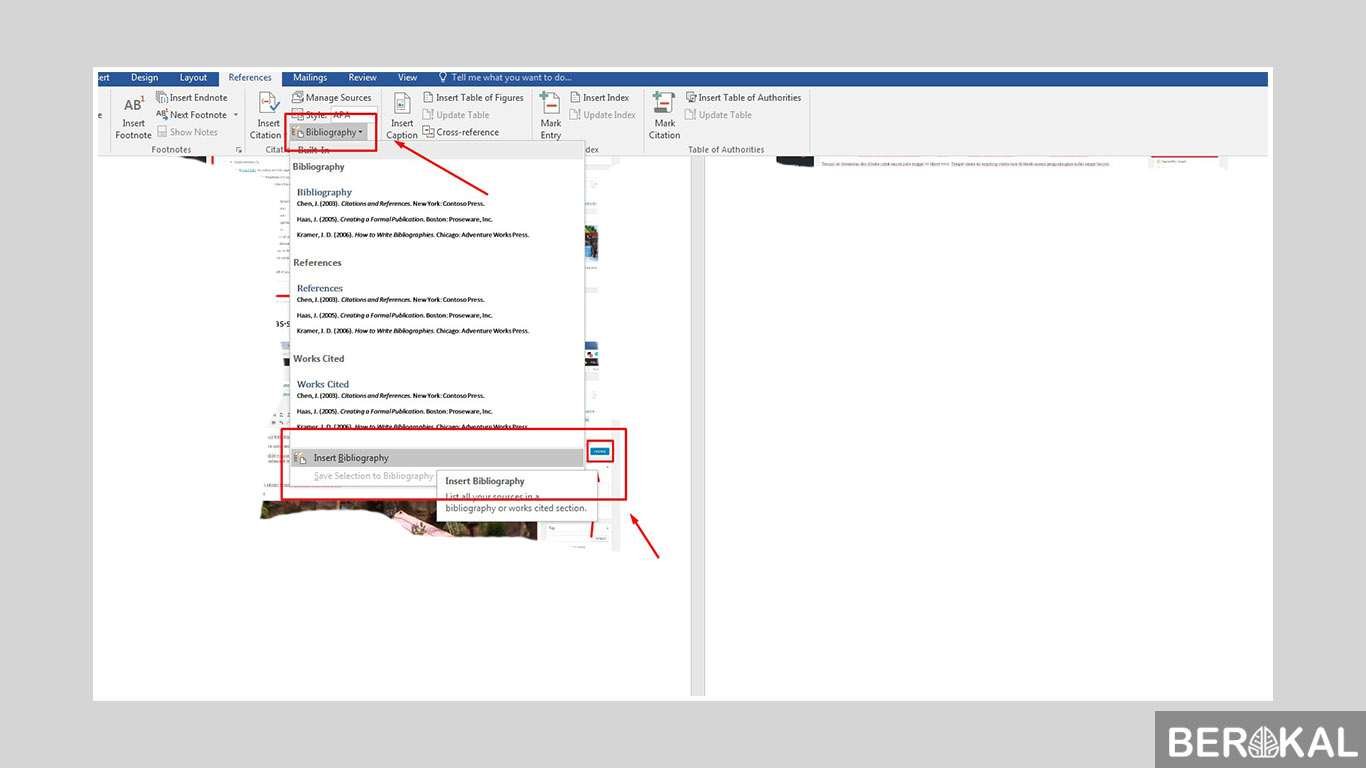Click Insert Table of Figures
Screen dimensions: 1366x768
[x=473, y=97]
